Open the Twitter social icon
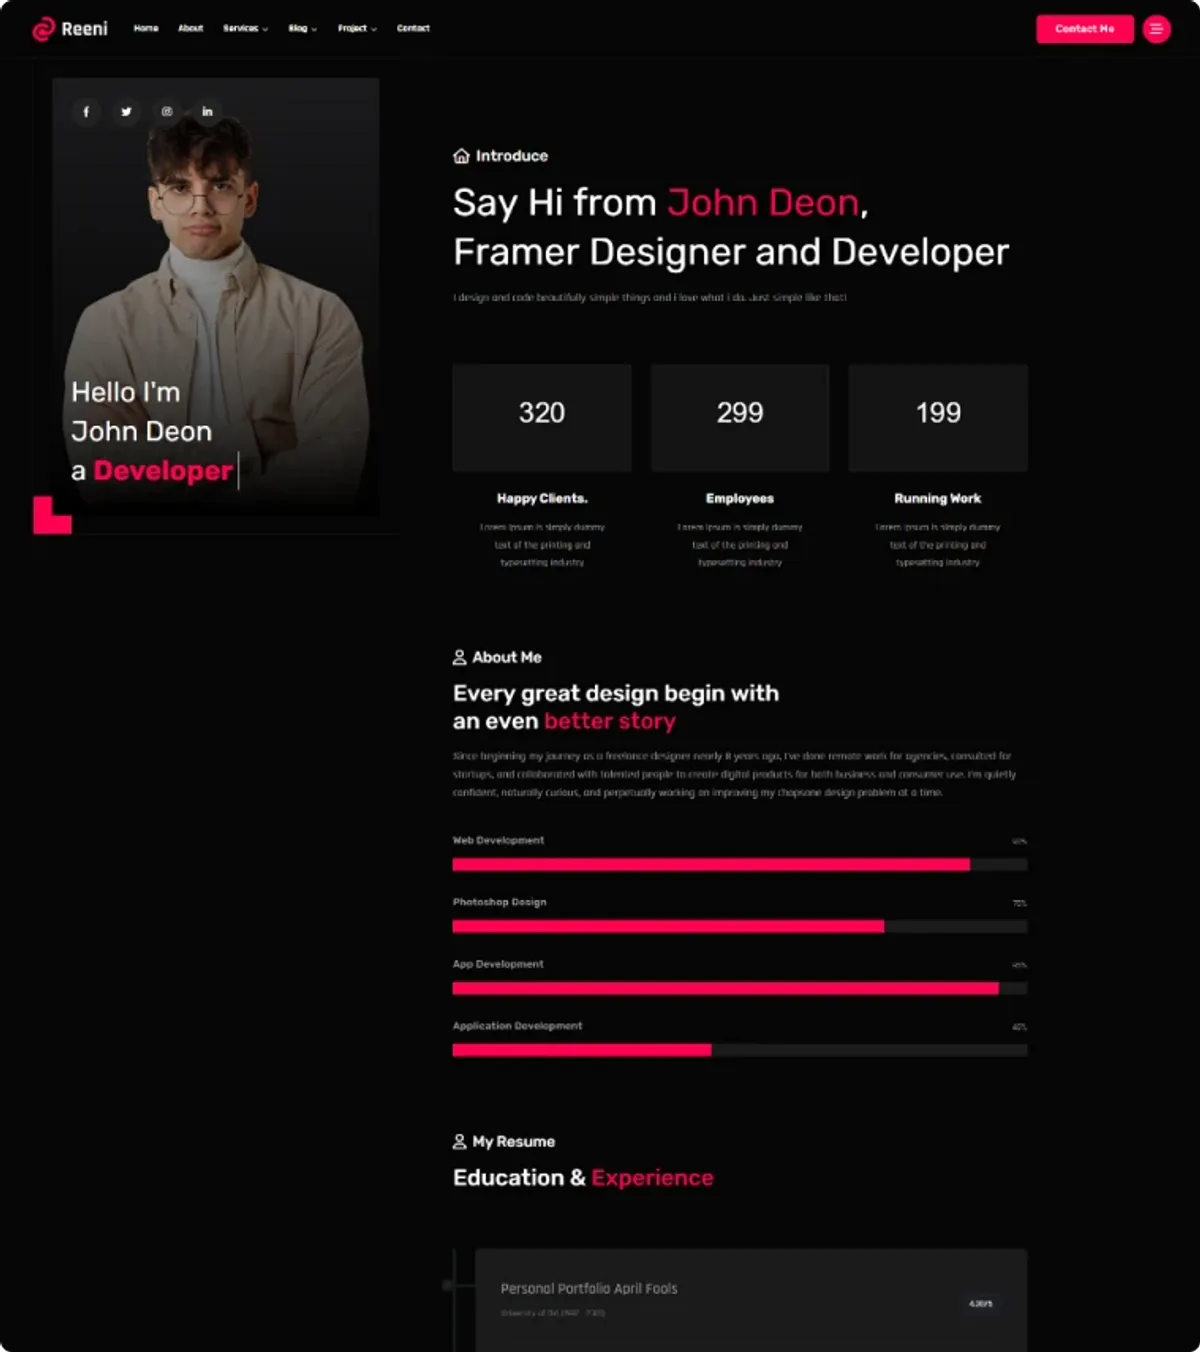1200x1352 pixels. pyautogui.click(x=126, y=112)
